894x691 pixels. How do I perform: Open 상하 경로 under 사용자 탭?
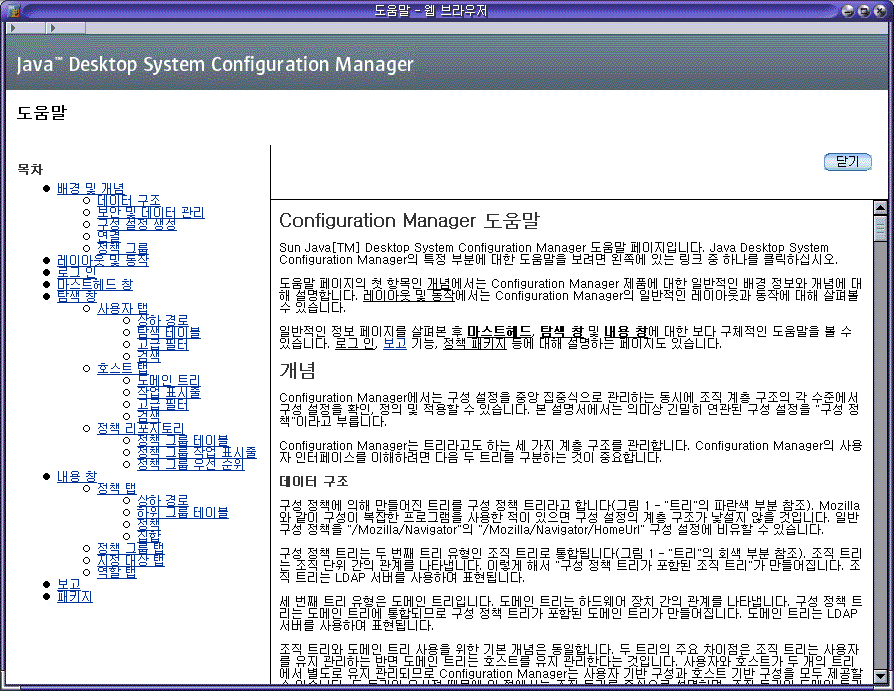[162, 320]
